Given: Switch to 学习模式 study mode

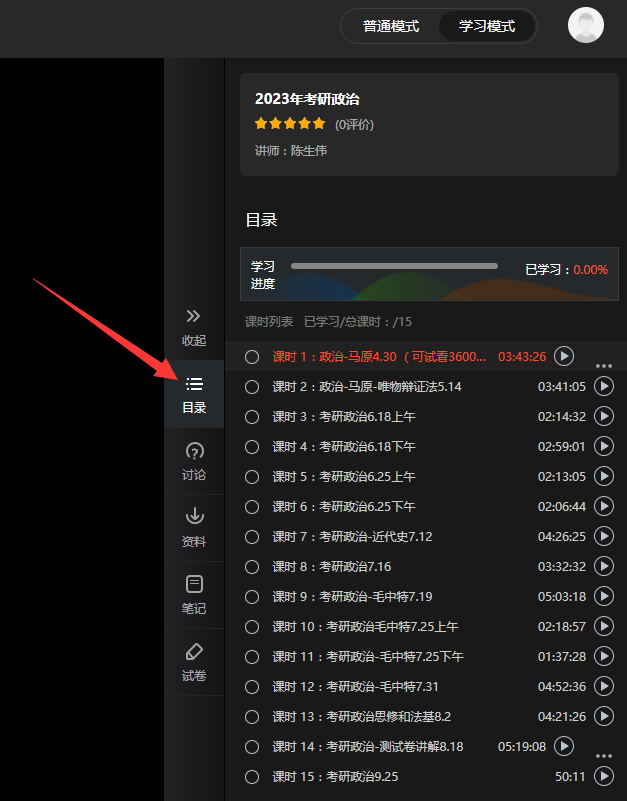Looking at the screenshot, I should point(486,26).
